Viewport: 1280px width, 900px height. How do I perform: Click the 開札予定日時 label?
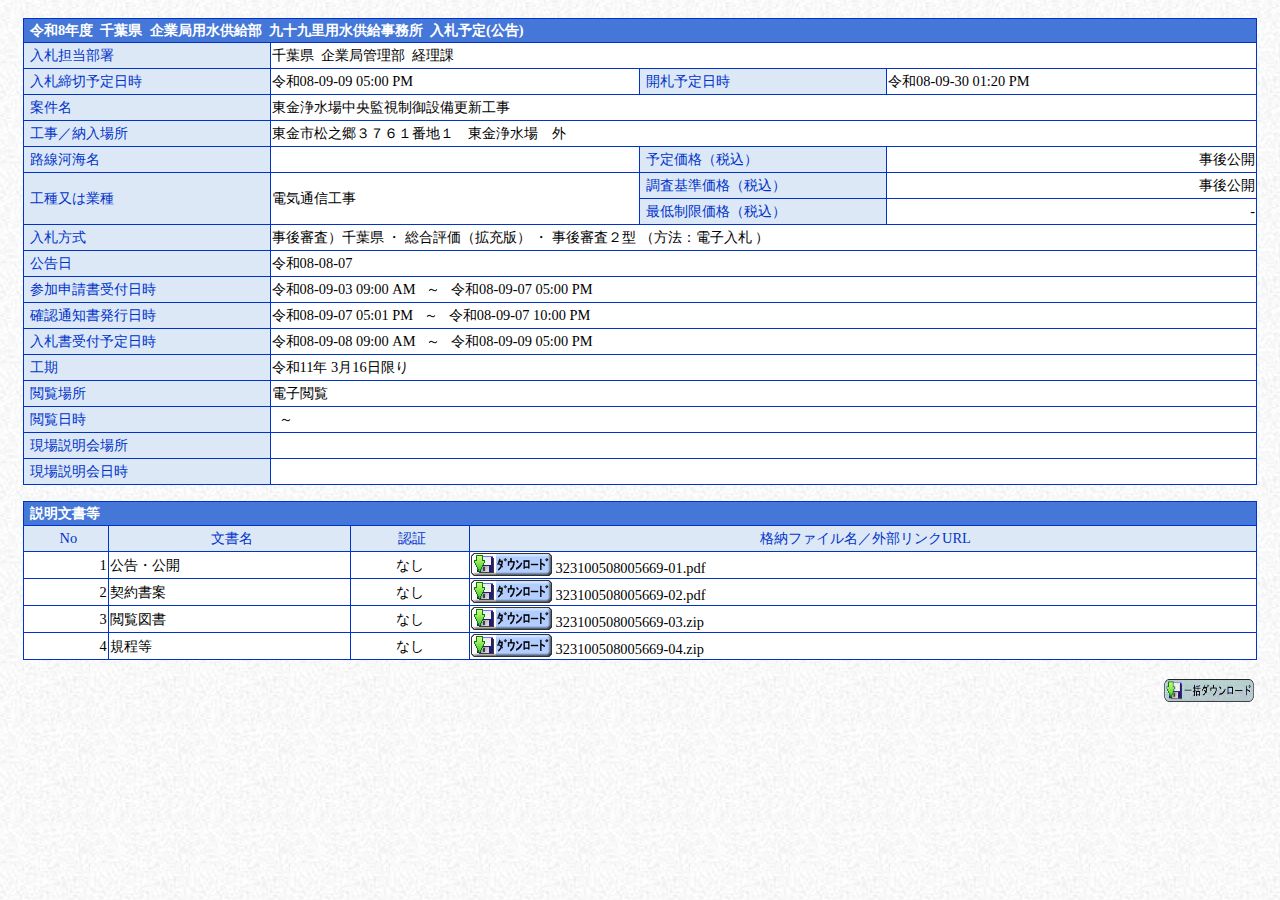click(763, 82)
